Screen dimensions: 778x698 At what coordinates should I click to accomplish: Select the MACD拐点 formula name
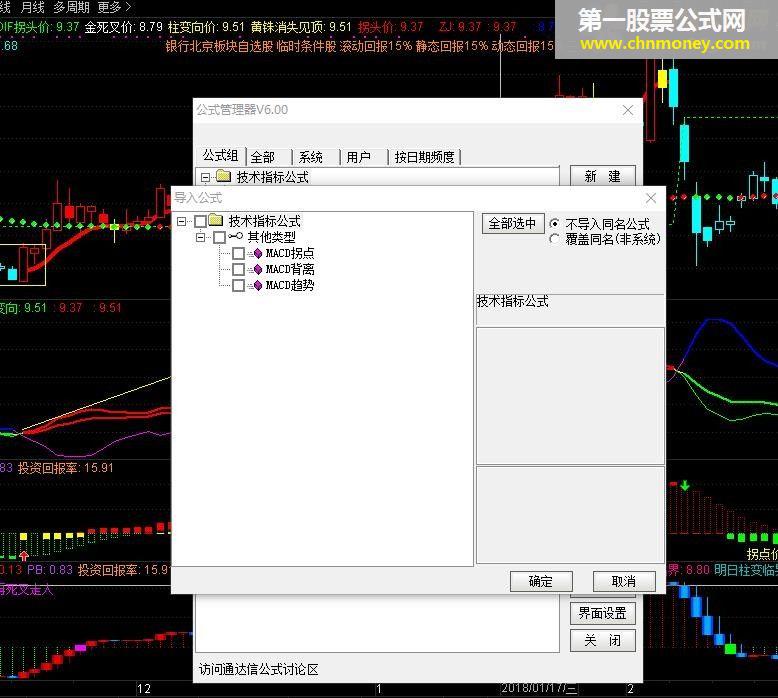[290, 253]
